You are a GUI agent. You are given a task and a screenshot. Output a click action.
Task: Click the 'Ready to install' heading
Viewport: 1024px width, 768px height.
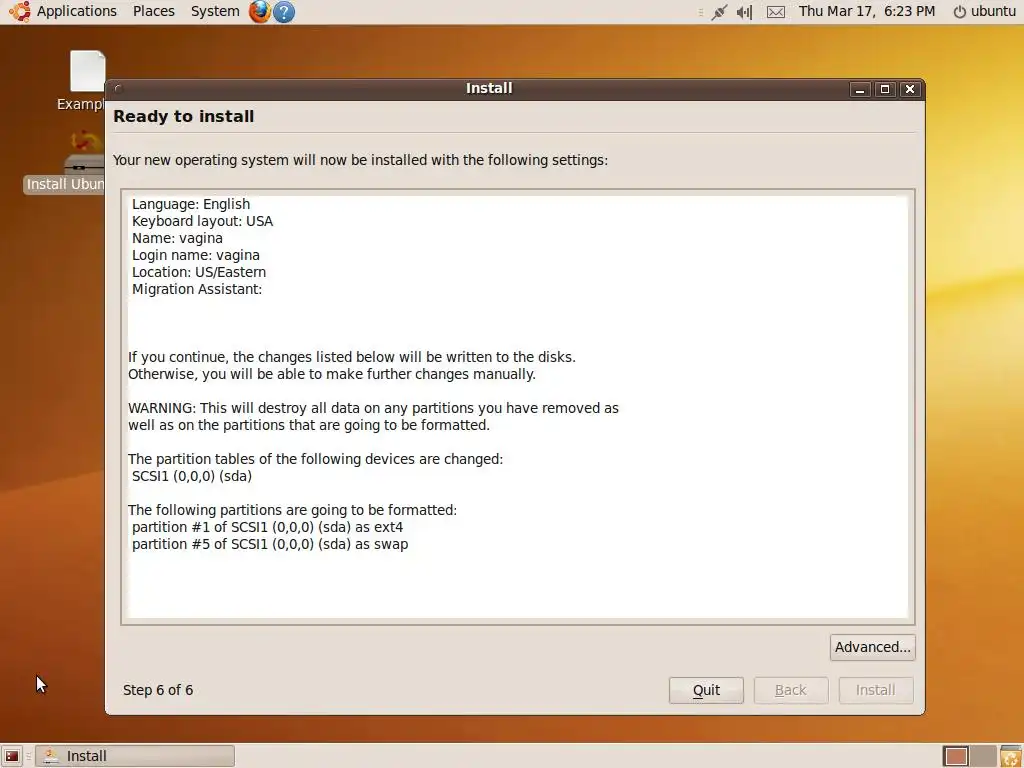coord(184,116)
